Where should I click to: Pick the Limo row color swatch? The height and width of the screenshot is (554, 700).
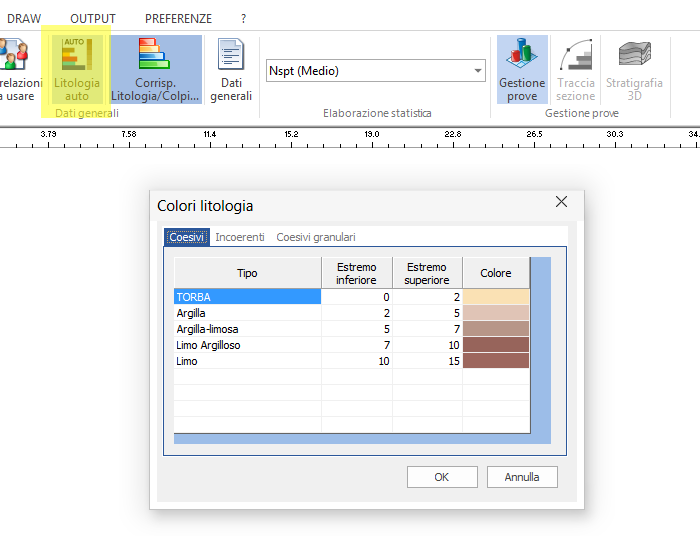click(x=496, y=361)
